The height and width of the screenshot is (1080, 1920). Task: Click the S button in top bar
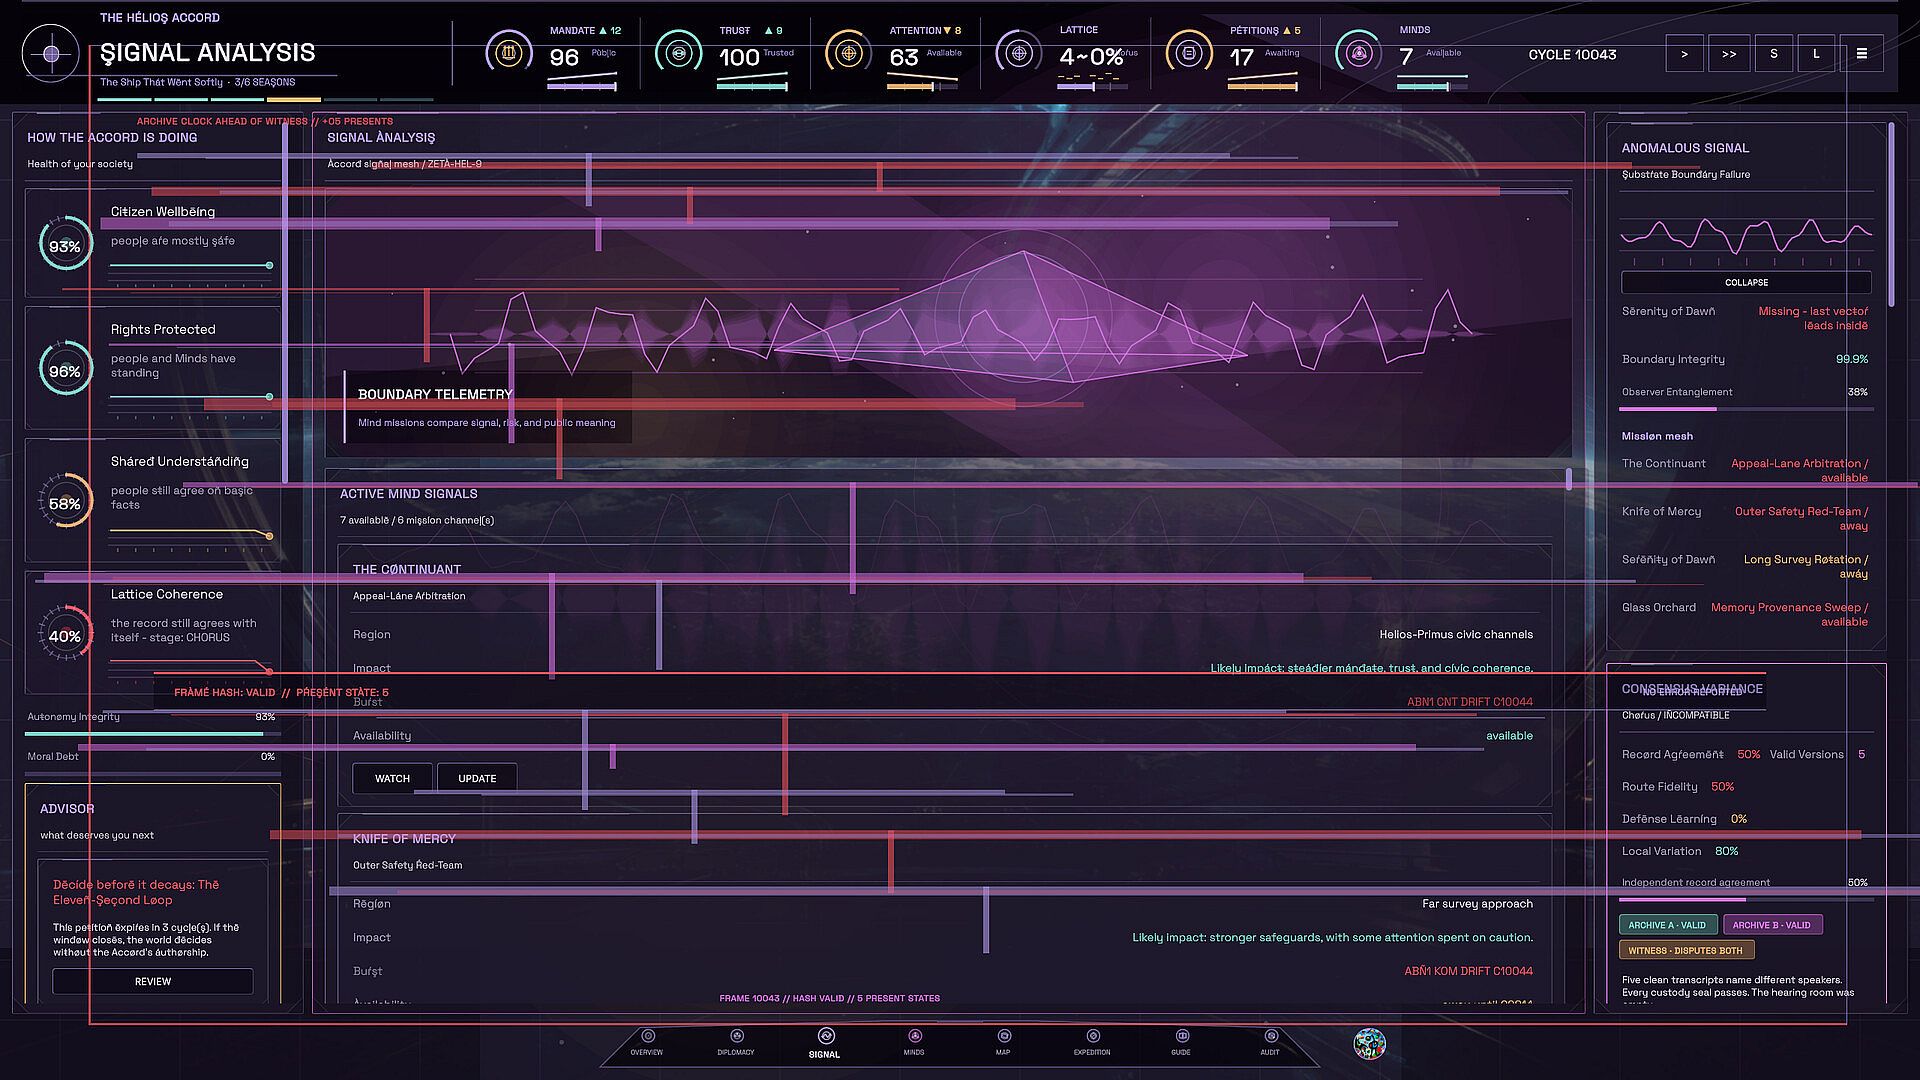pyautogui.click(x=1774, y=54)
